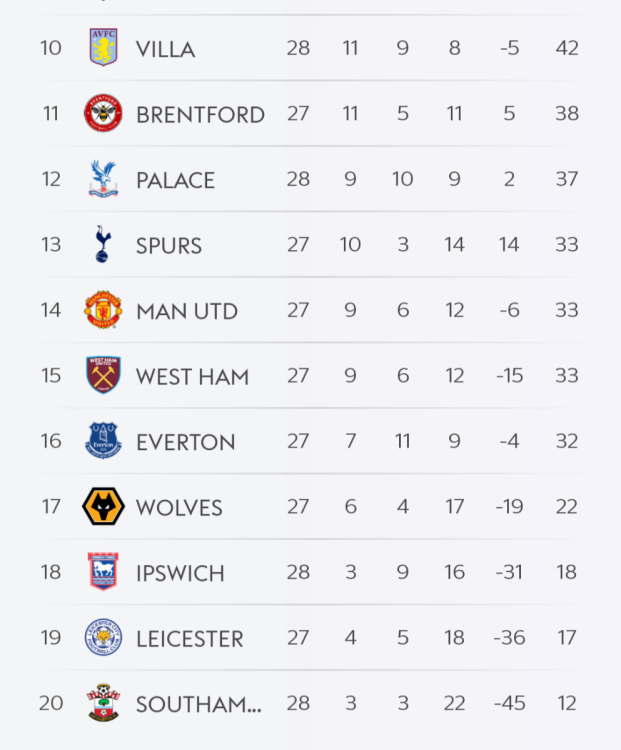Screen dimensions: 621x750
Task: Click Leicester's points total of 17
Action: [x=567, y=638]
